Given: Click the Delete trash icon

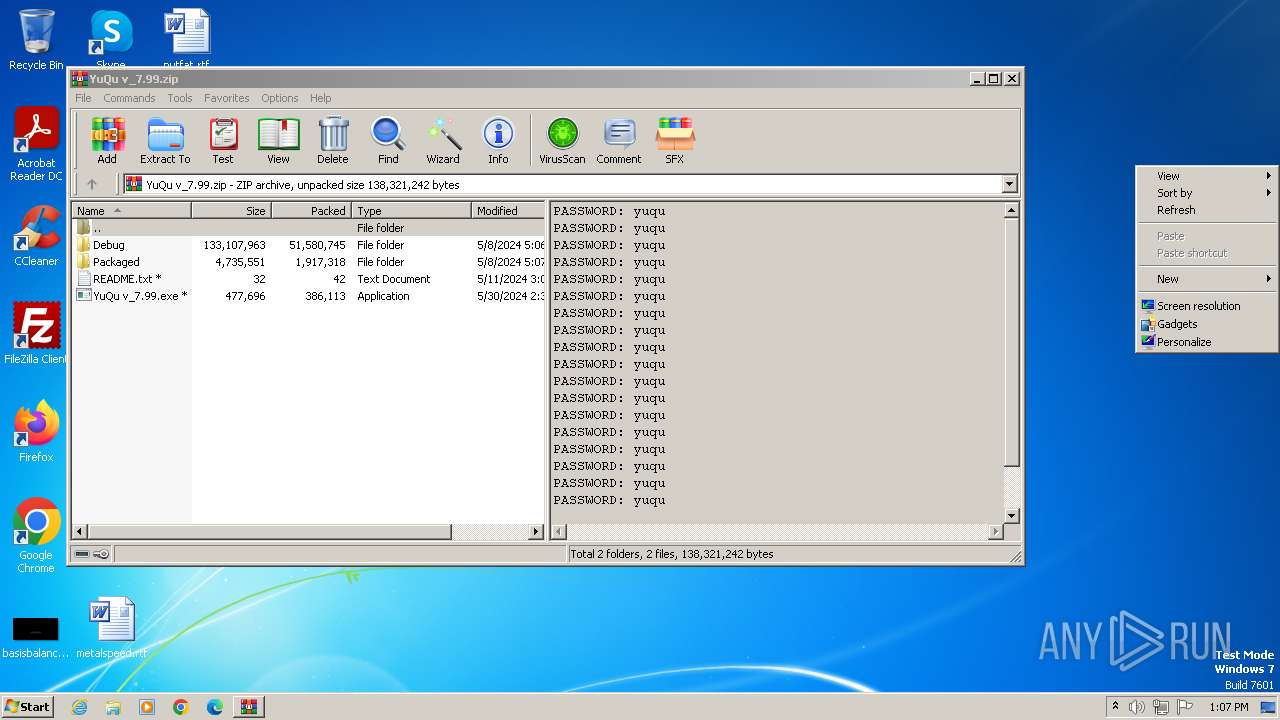Looking at the screenshot, I should pyautogui.click(x=333, y=140).
